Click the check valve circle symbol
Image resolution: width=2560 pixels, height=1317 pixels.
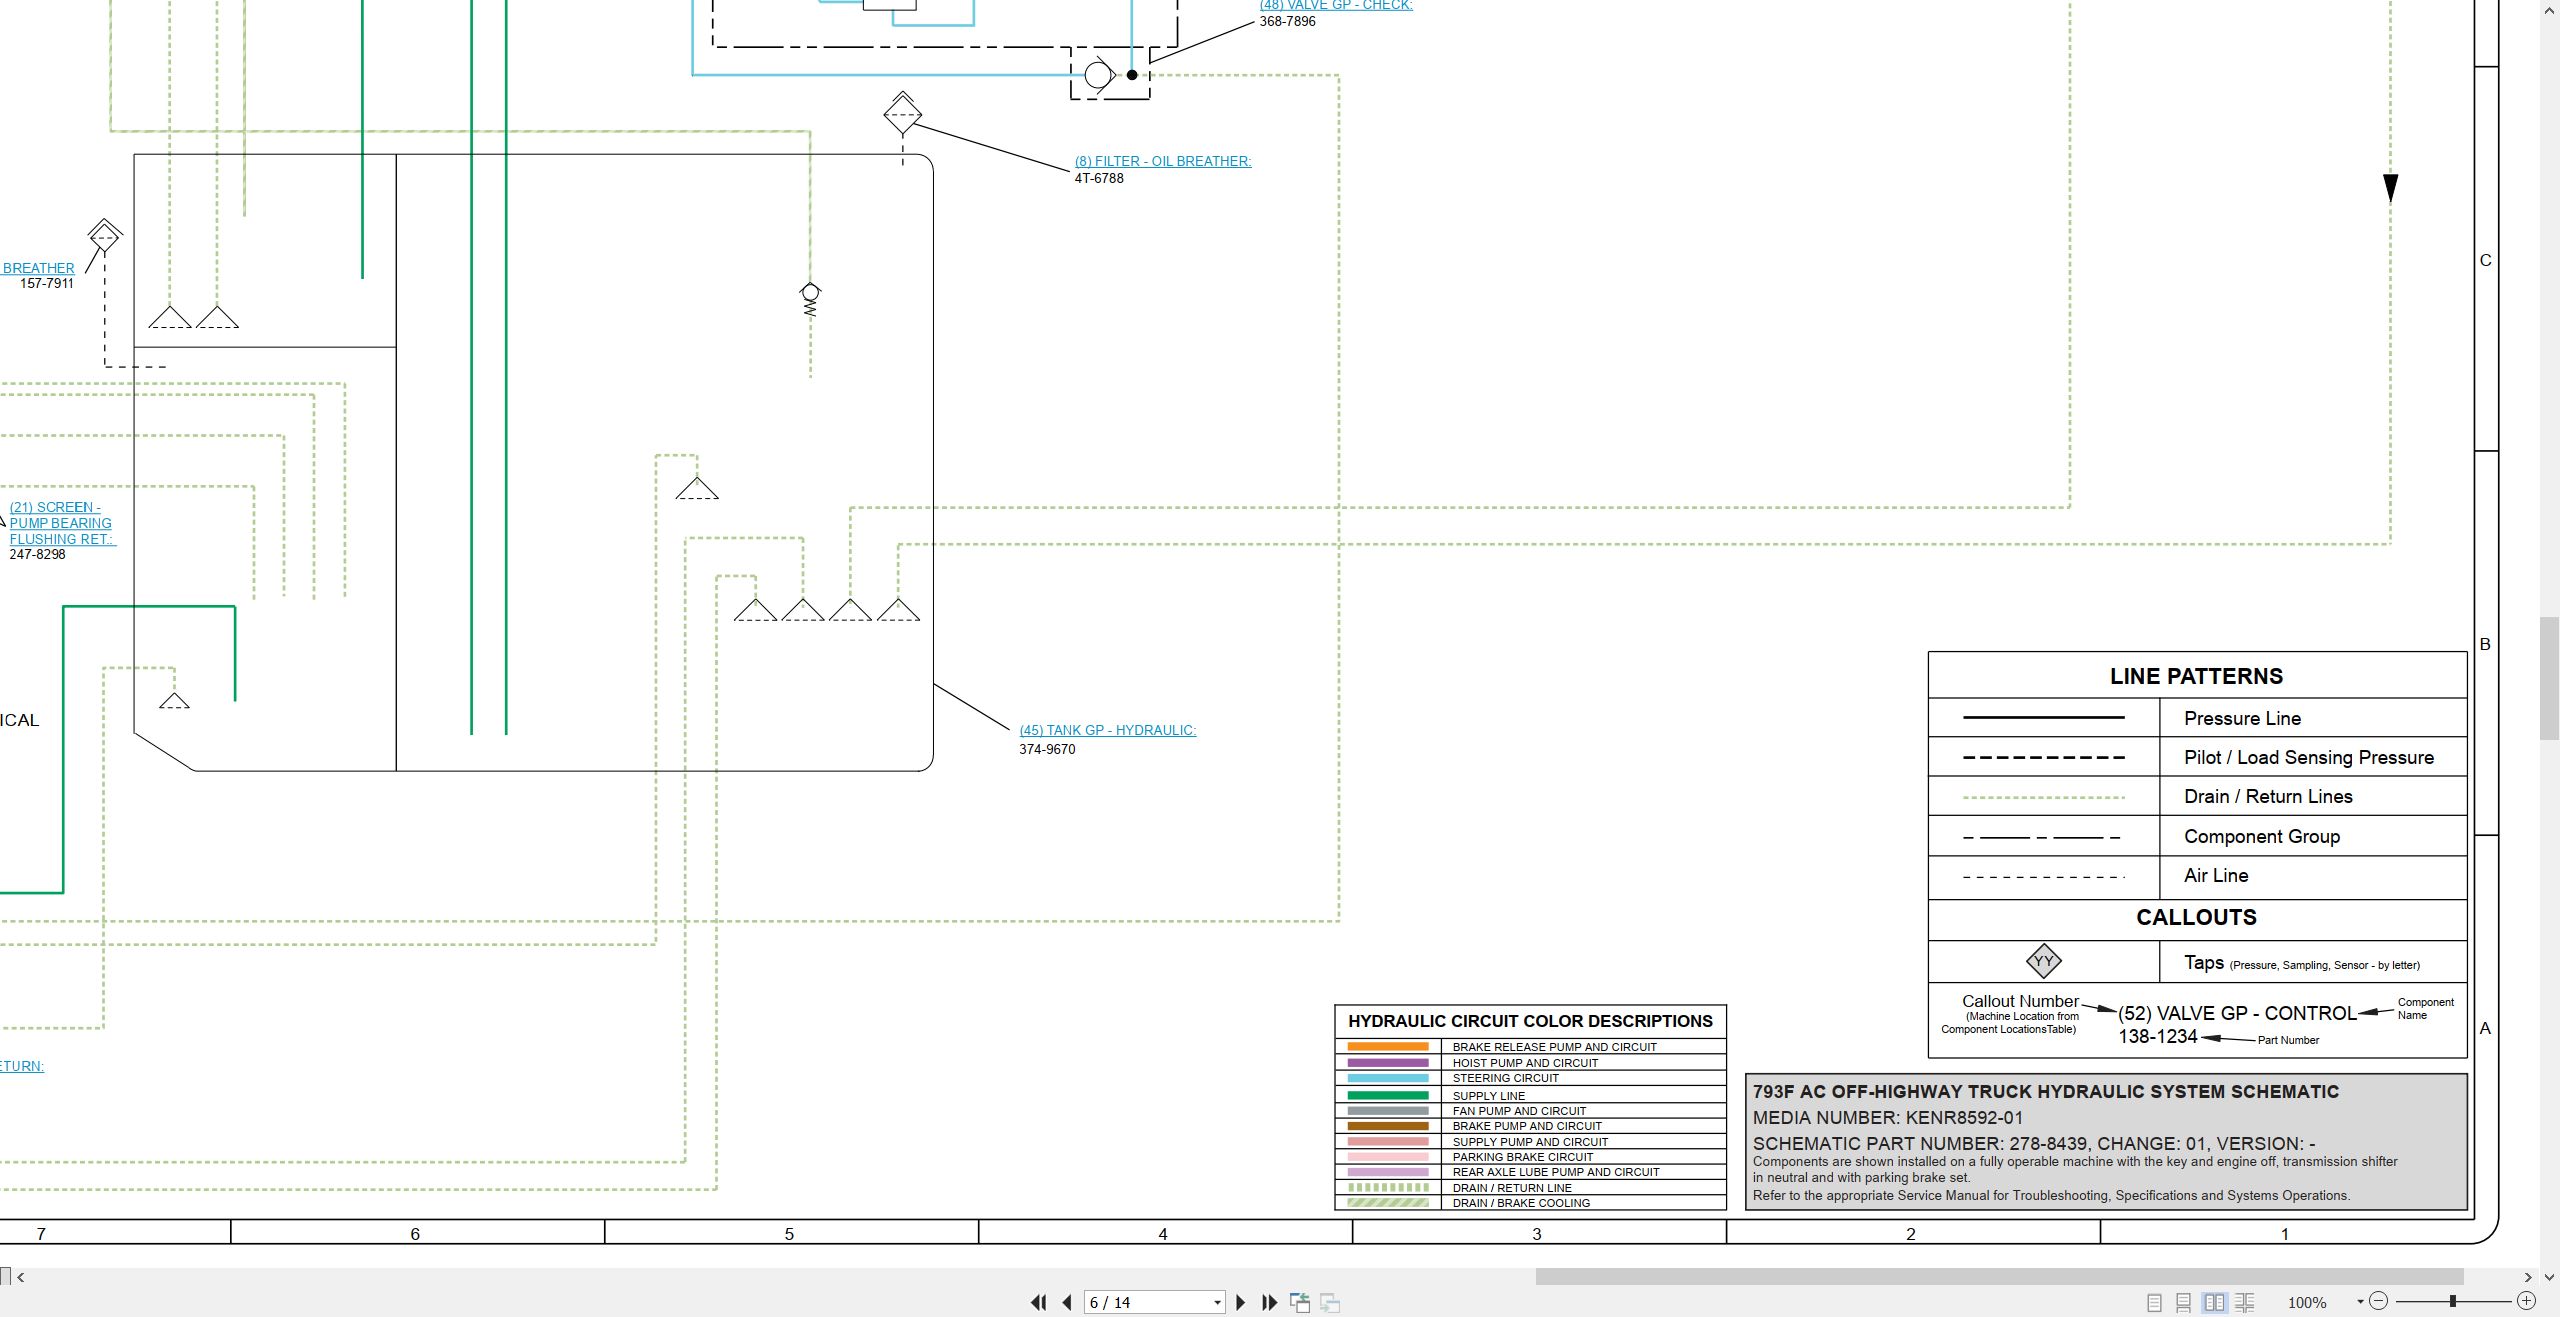pyautogui.click(x=1098, y=74)
